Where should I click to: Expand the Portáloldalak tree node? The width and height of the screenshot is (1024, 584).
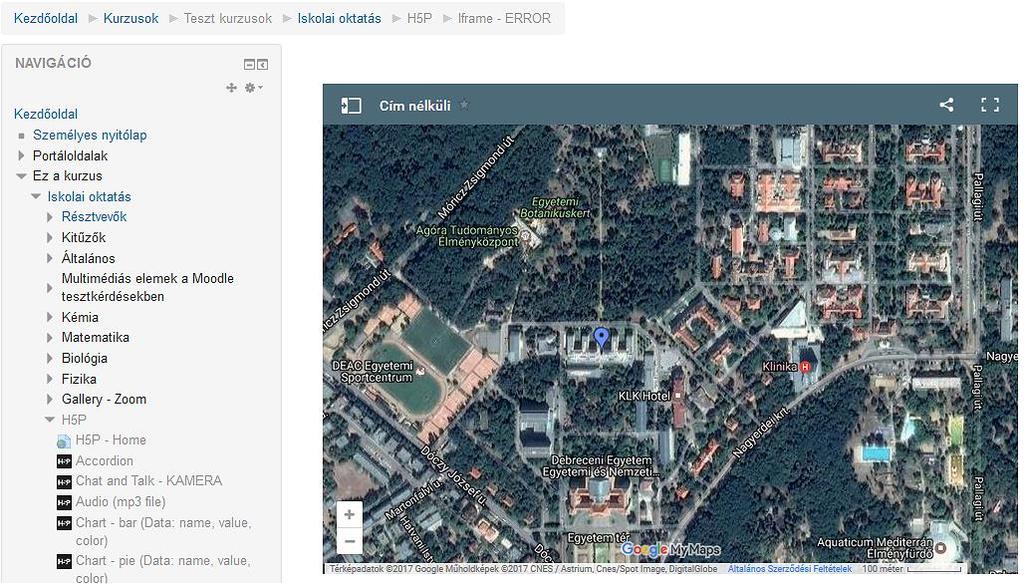pos(22,155)
